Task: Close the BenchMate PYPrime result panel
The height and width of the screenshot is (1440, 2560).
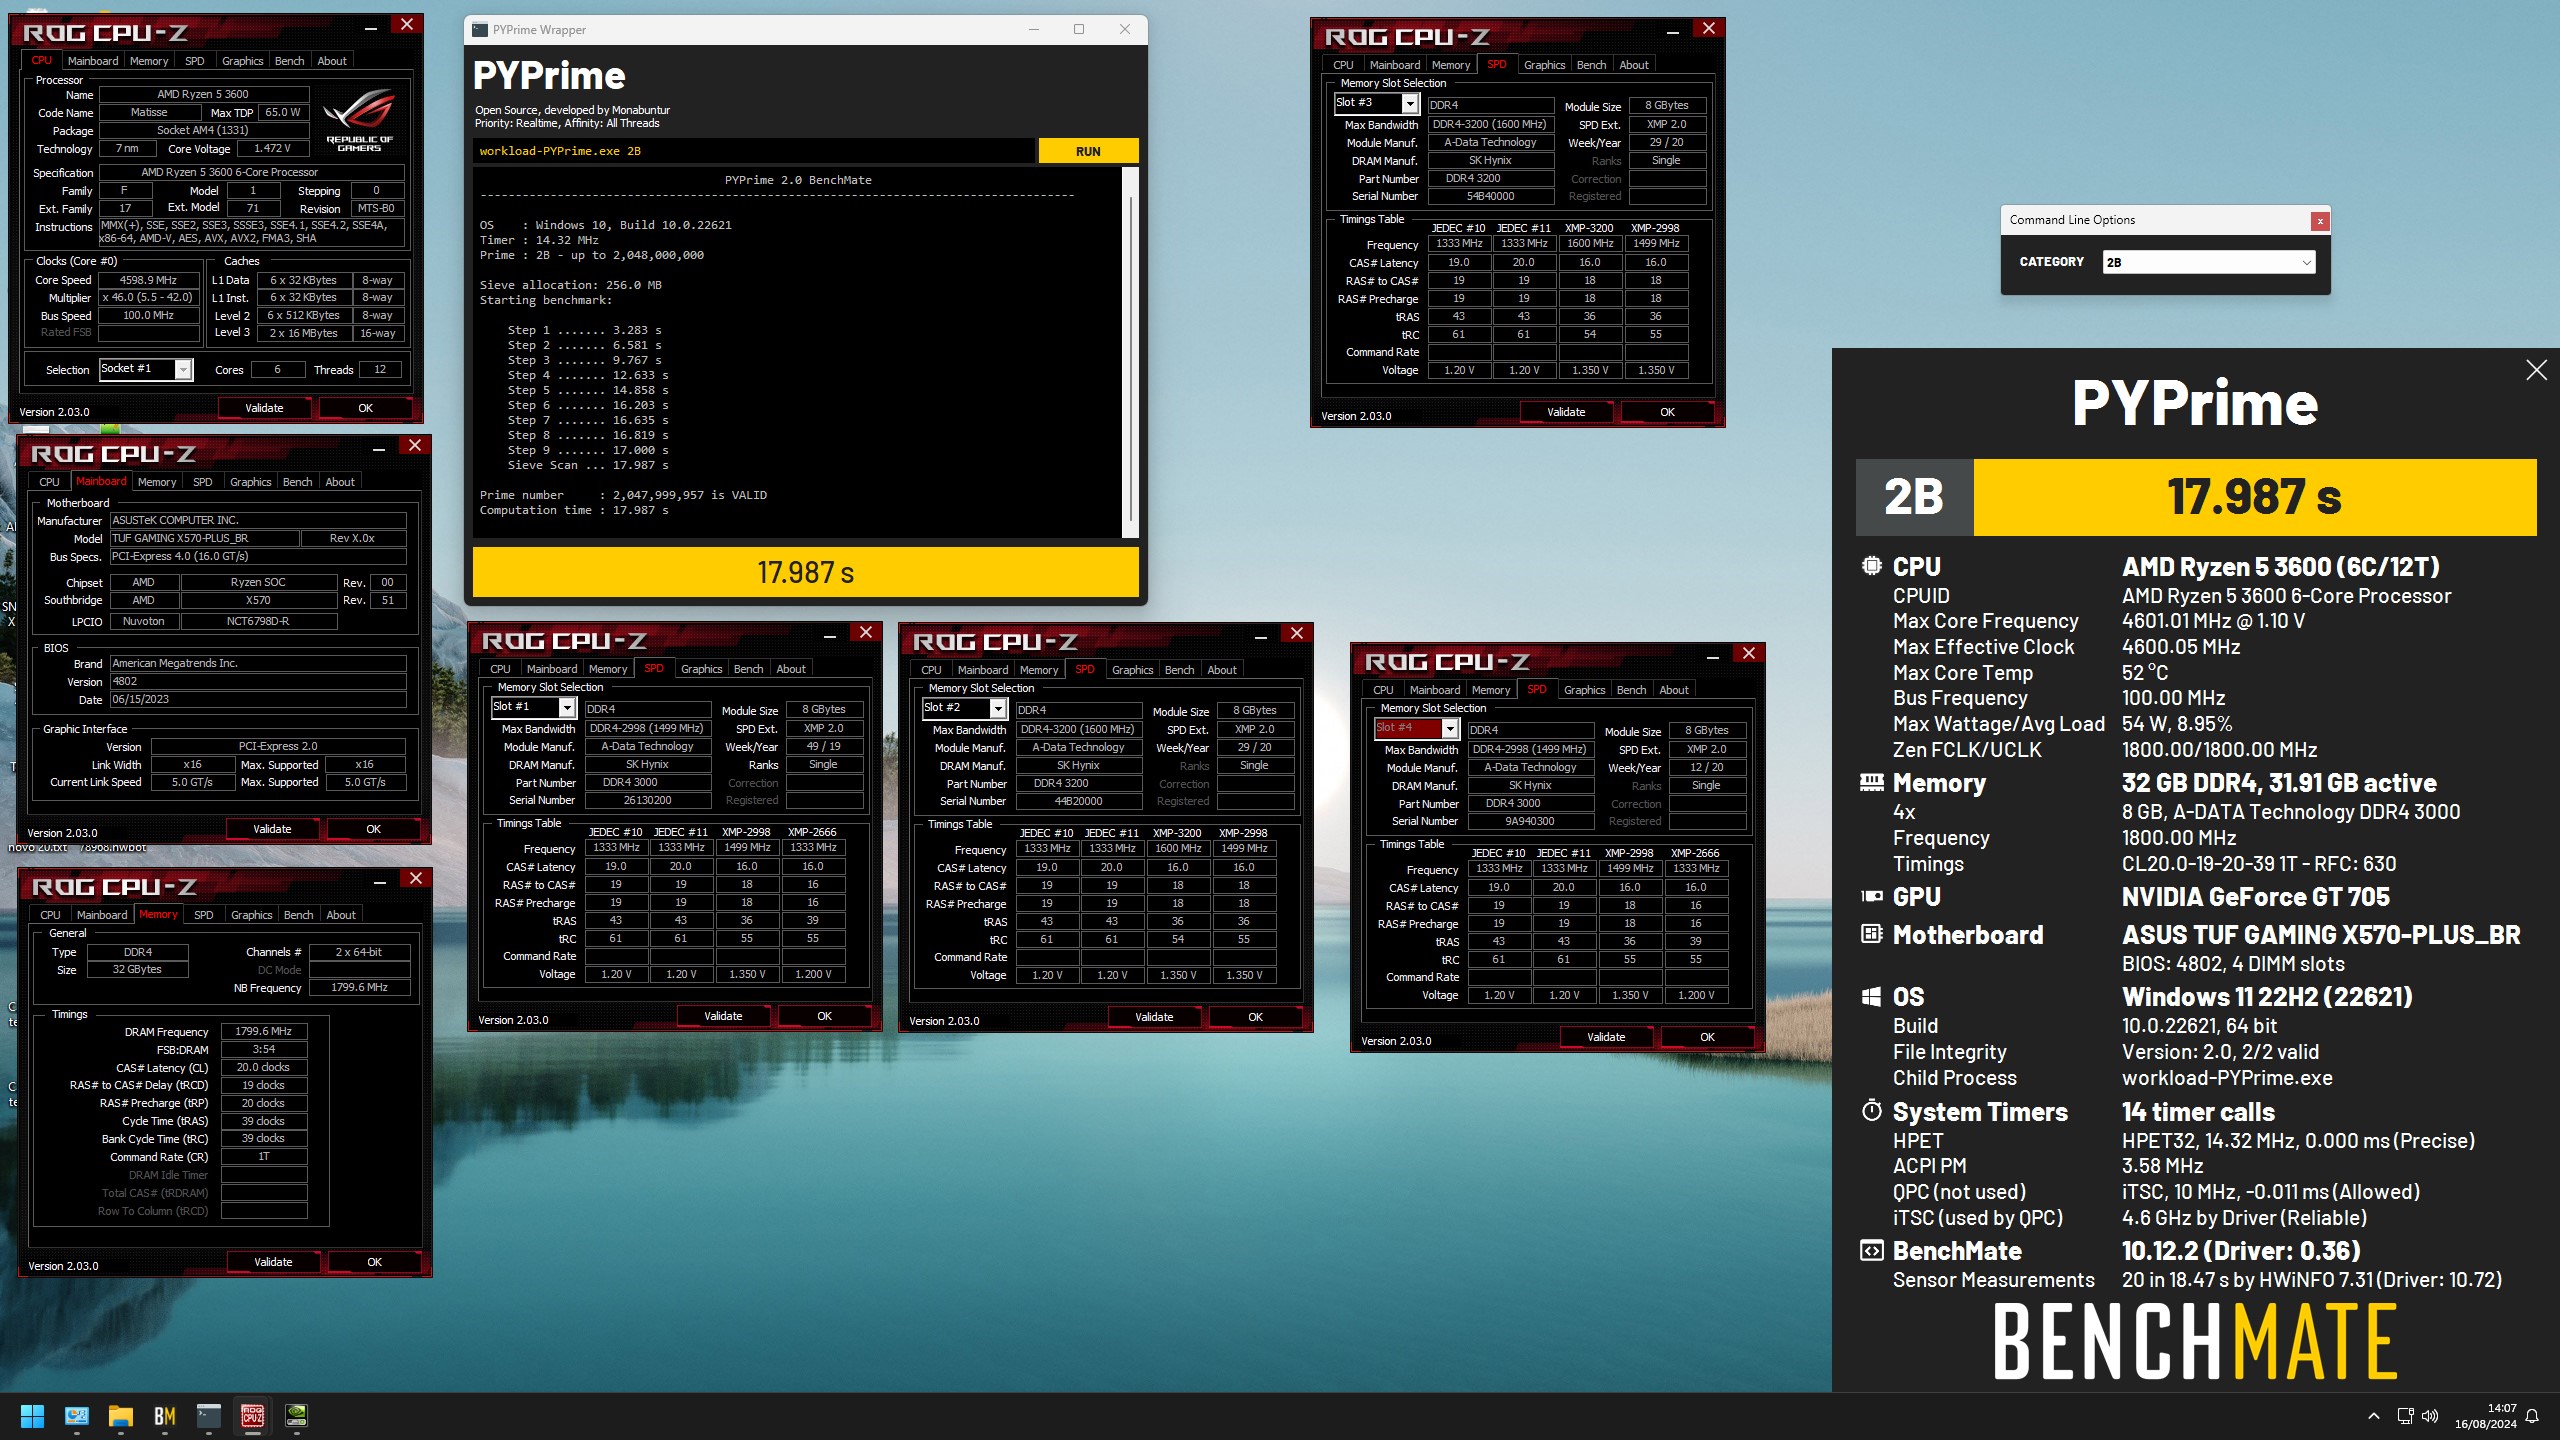Action: [2536, 370]
